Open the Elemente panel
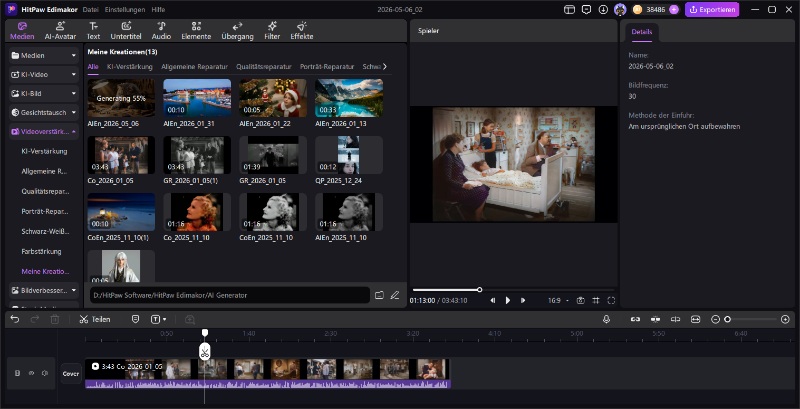 [196, 31]
